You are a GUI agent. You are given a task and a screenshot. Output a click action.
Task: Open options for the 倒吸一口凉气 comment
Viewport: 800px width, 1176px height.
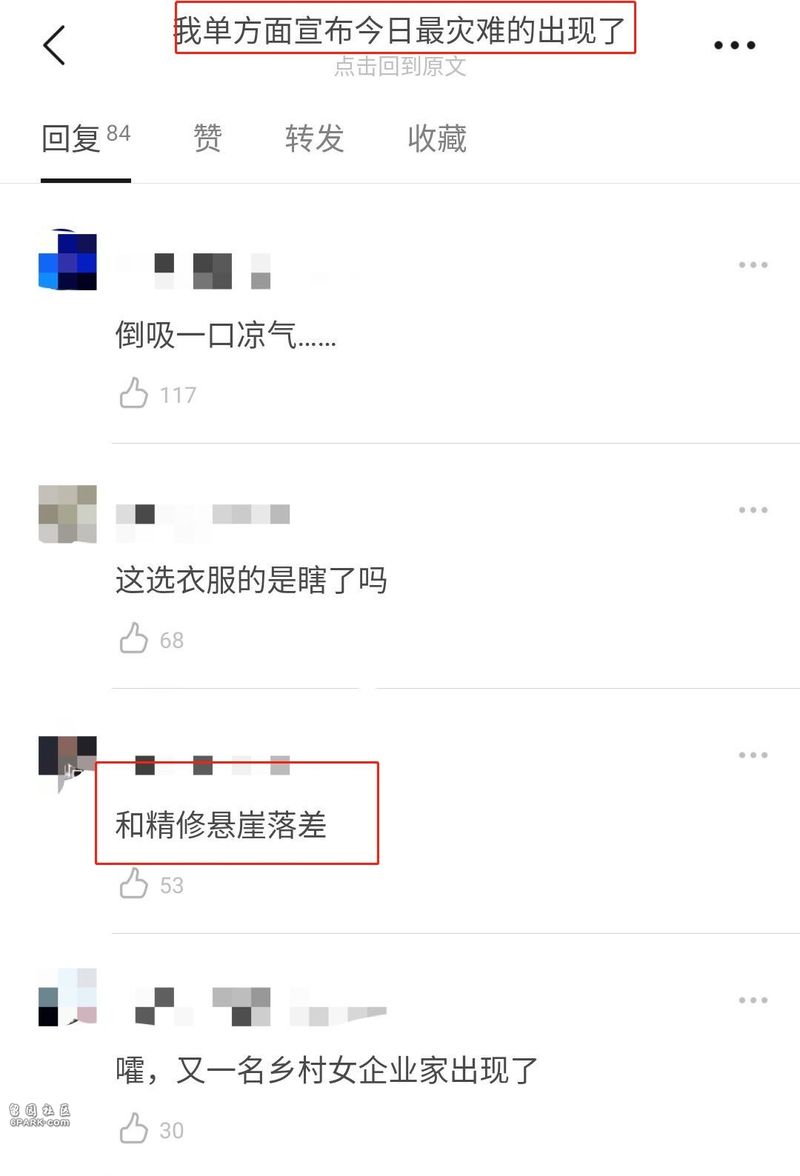pyautogui.click(x=753, y=265)
